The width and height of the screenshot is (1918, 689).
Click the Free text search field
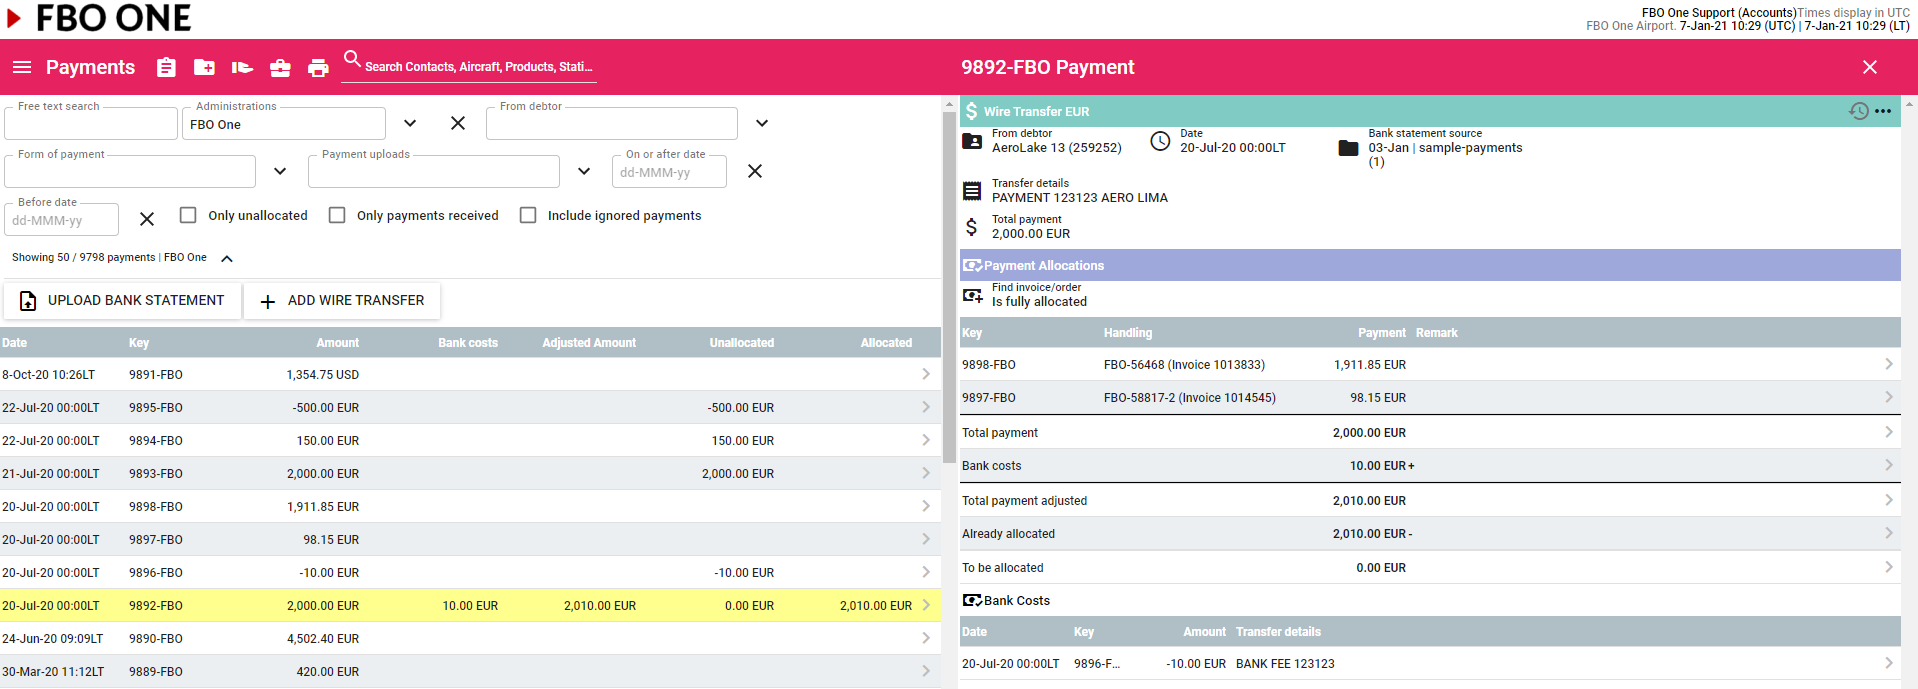(x=91, y=124)
